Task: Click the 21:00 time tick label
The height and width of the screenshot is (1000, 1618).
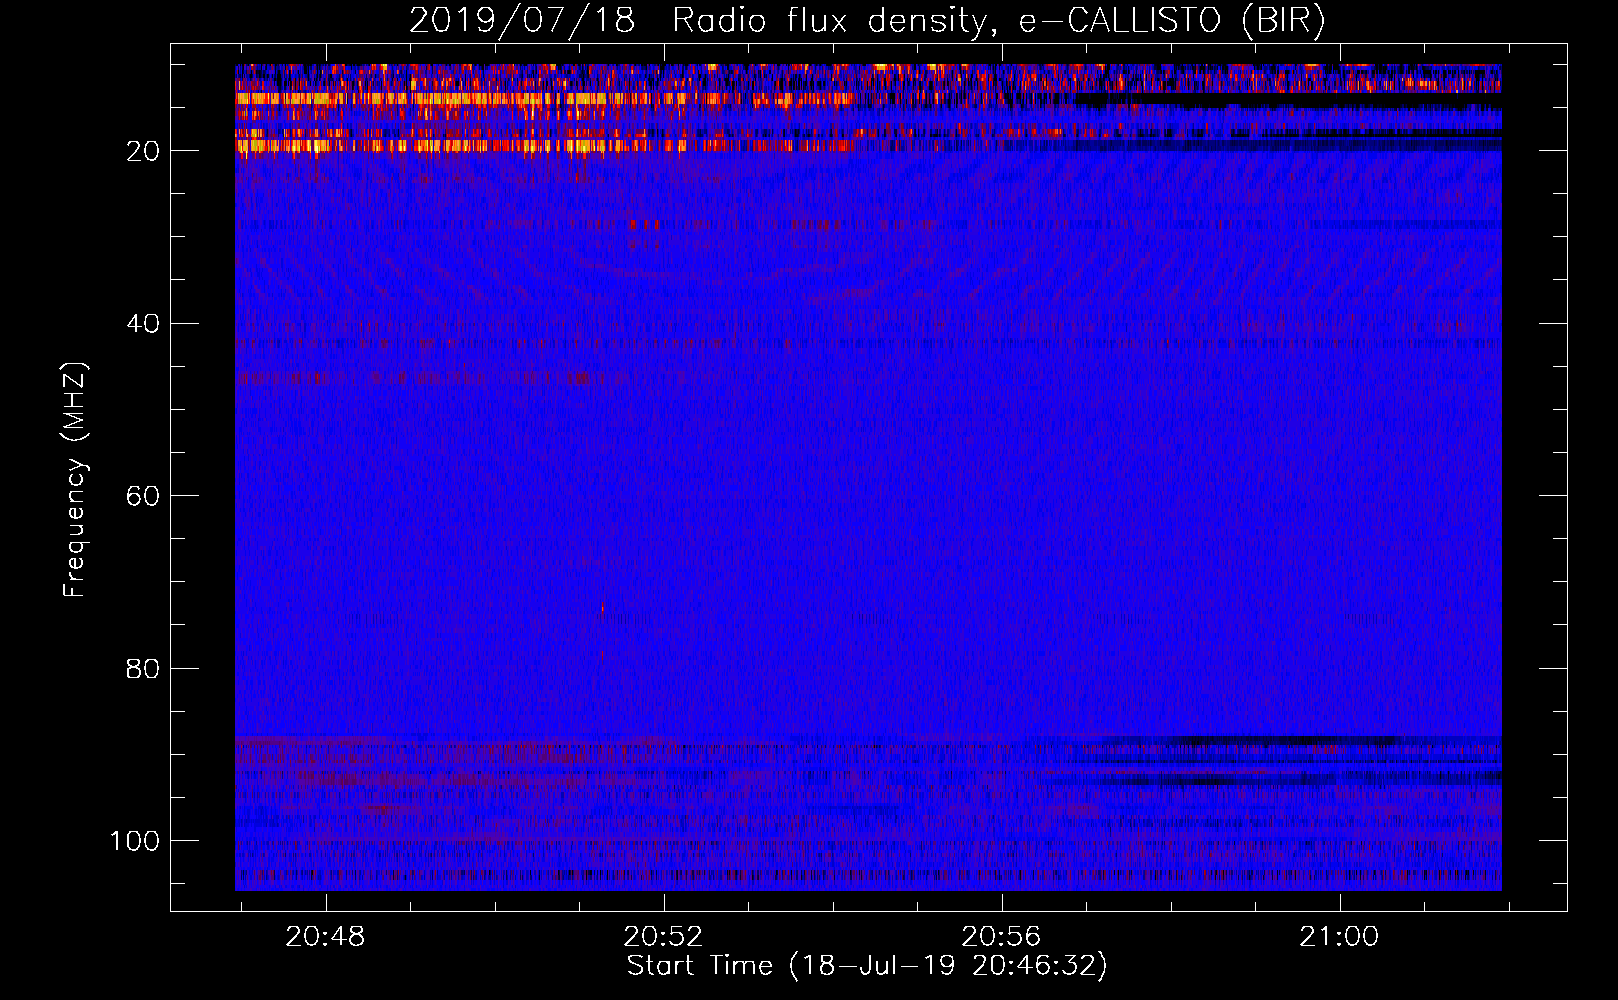Action: click(x=1339, y=937)
